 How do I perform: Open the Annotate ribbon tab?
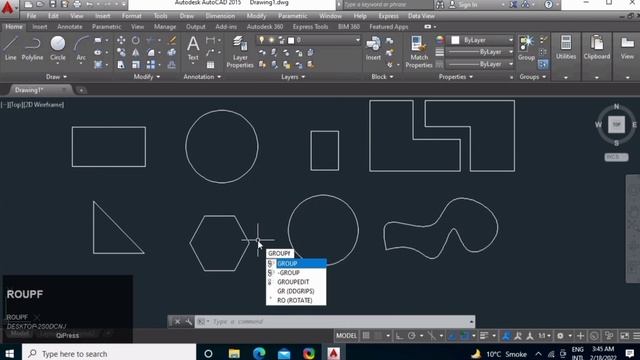70,27
